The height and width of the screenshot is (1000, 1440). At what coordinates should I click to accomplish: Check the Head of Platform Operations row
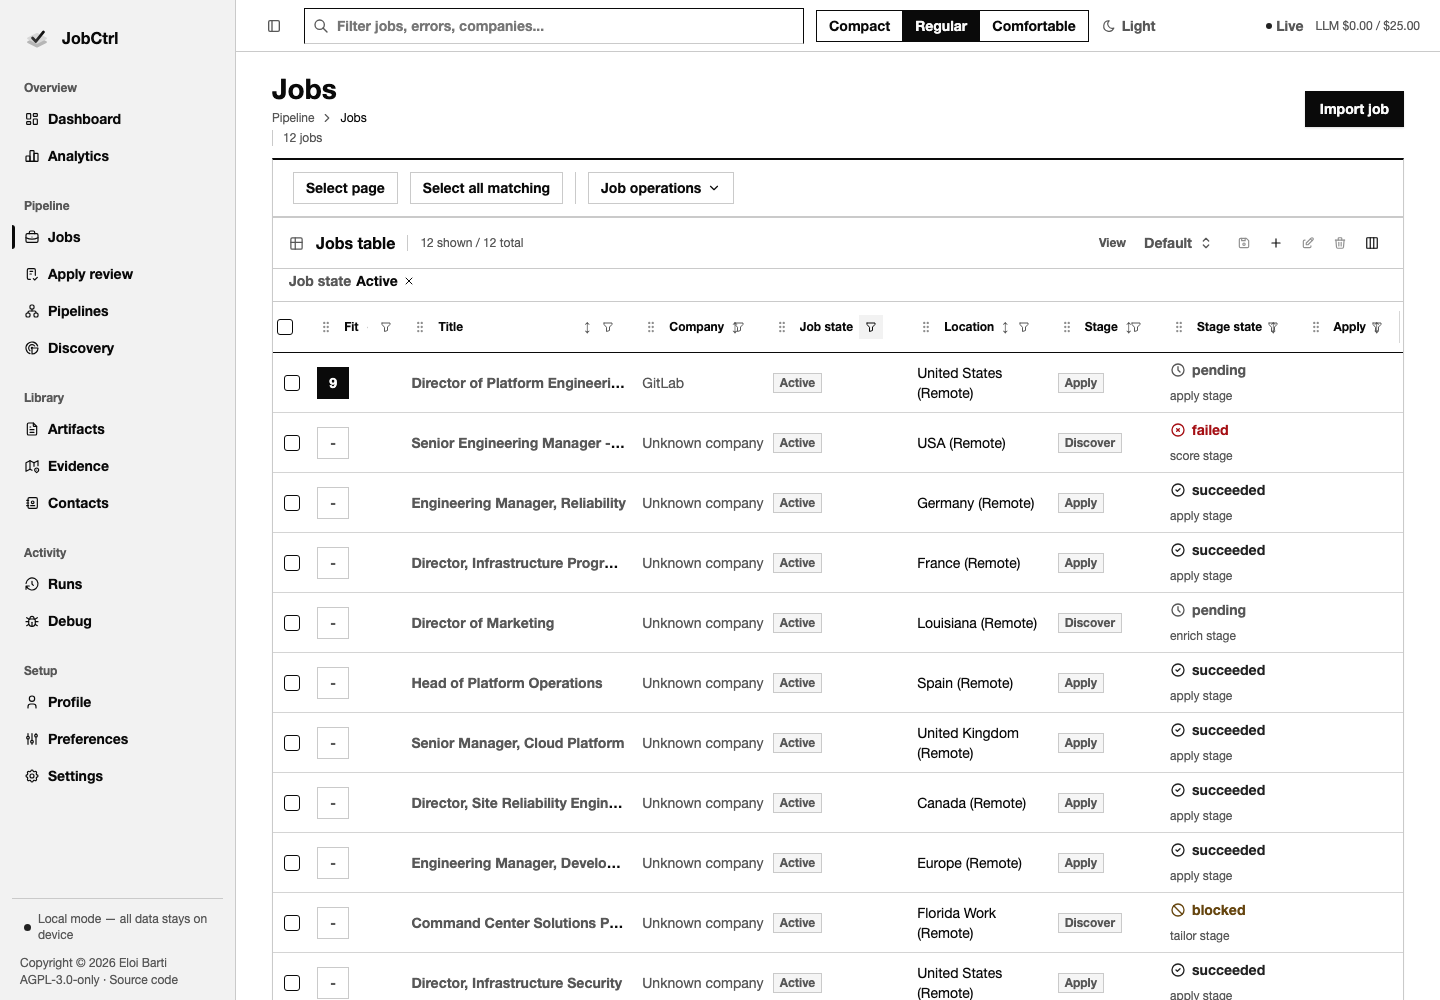[x=292, y=683]
